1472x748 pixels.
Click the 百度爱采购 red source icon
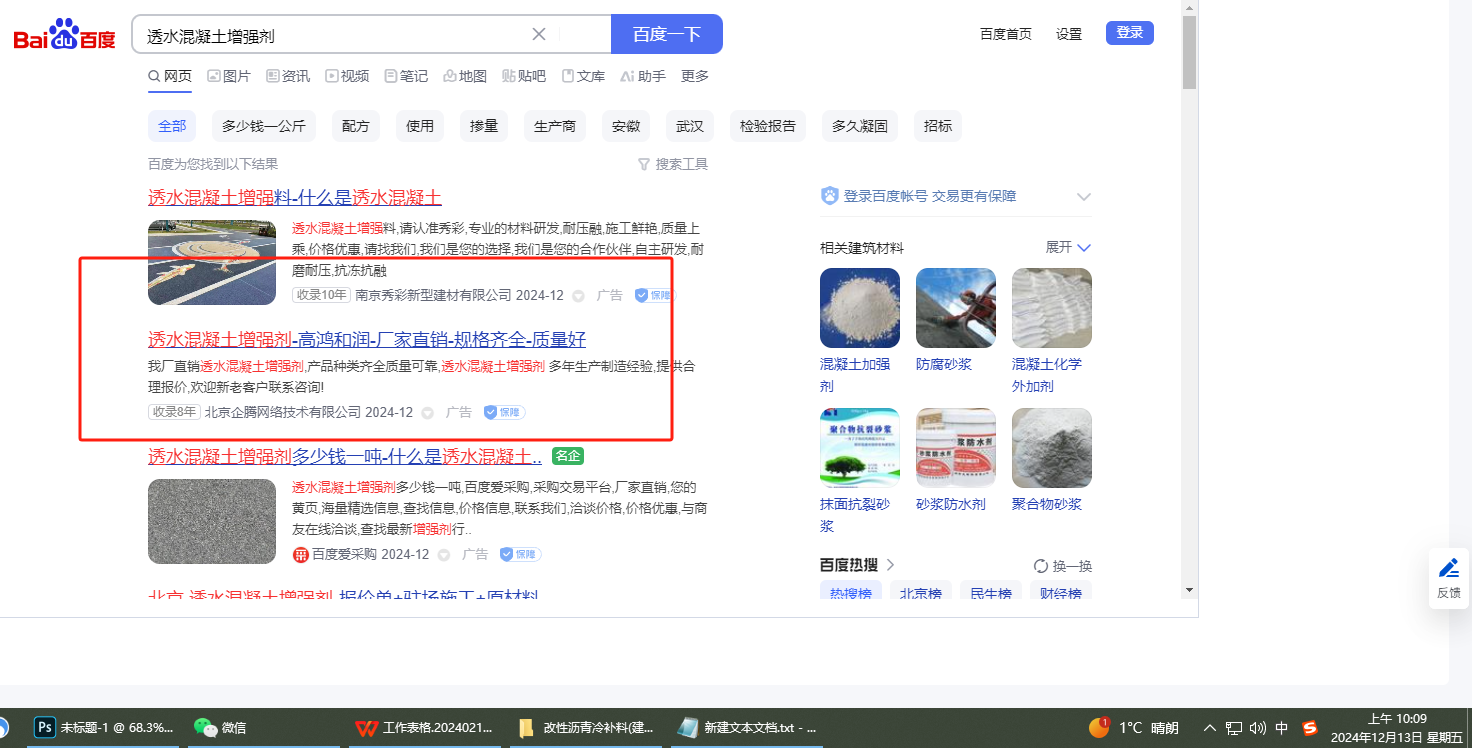coord(300,555)
